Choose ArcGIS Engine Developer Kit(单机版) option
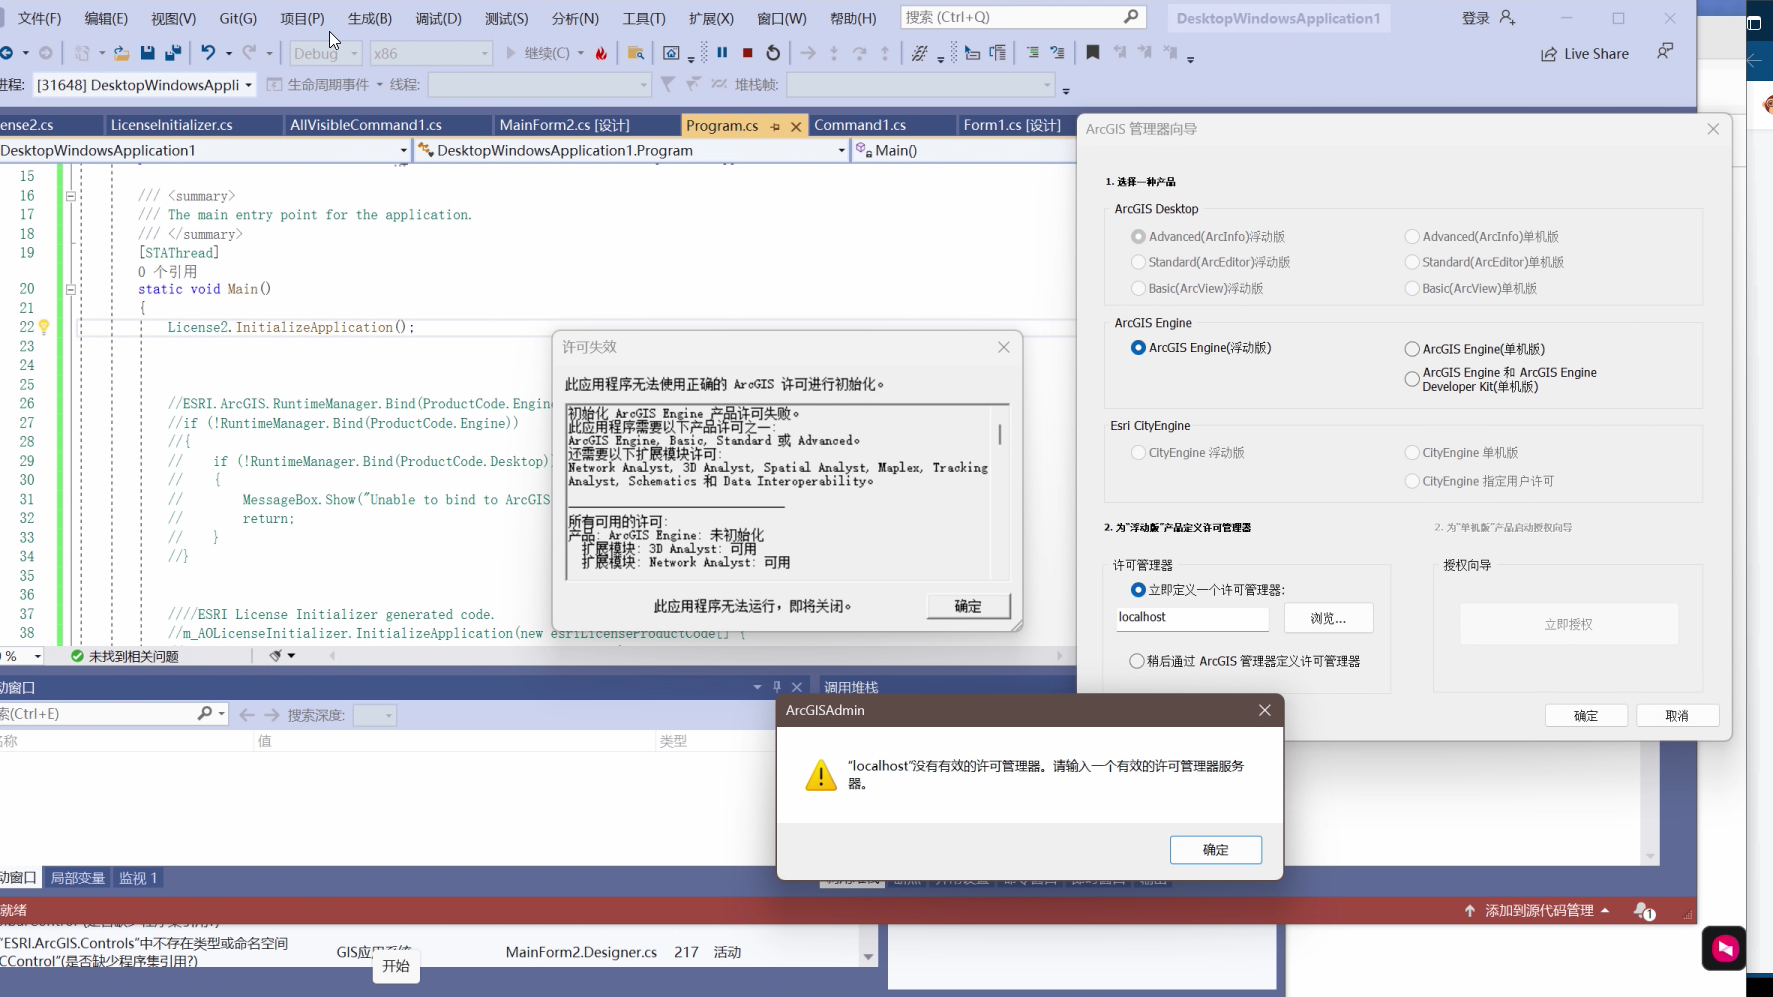 [1412, 380]
